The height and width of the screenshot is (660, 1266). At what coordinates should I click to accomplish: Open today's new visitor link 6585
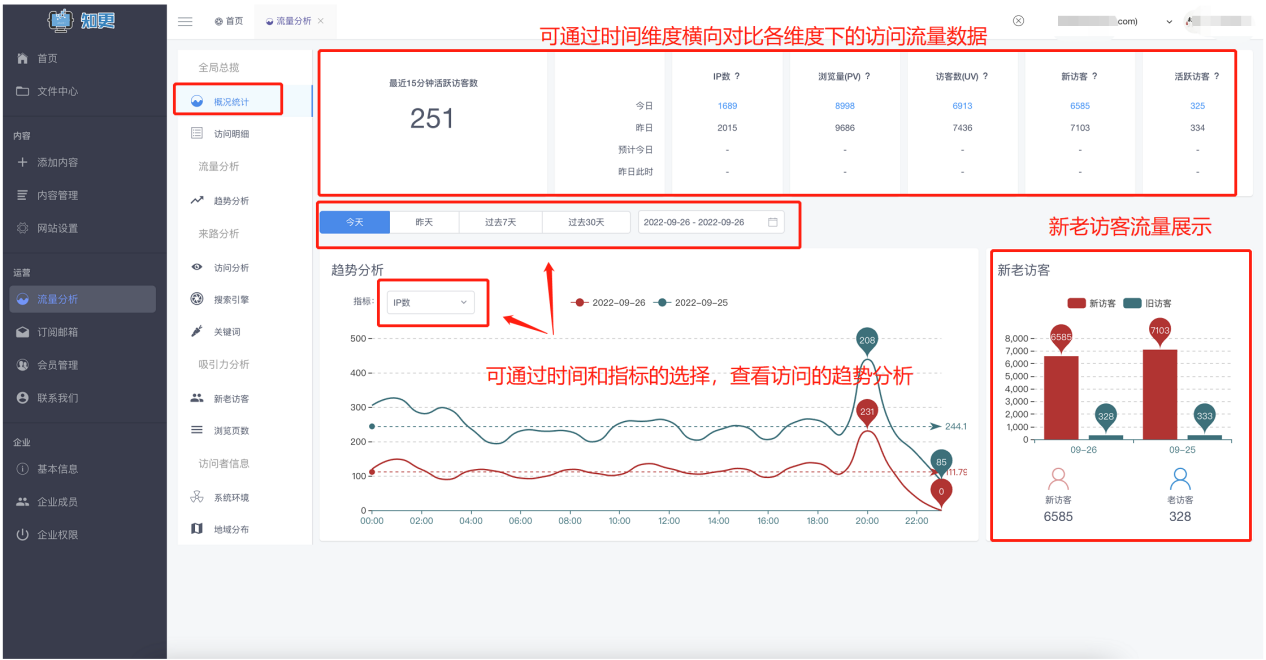point(1080,106)
